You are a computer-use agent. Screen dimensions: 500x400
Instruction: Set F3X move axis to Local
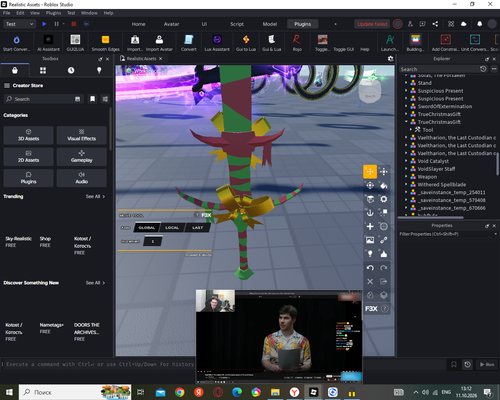pos(172,228)
